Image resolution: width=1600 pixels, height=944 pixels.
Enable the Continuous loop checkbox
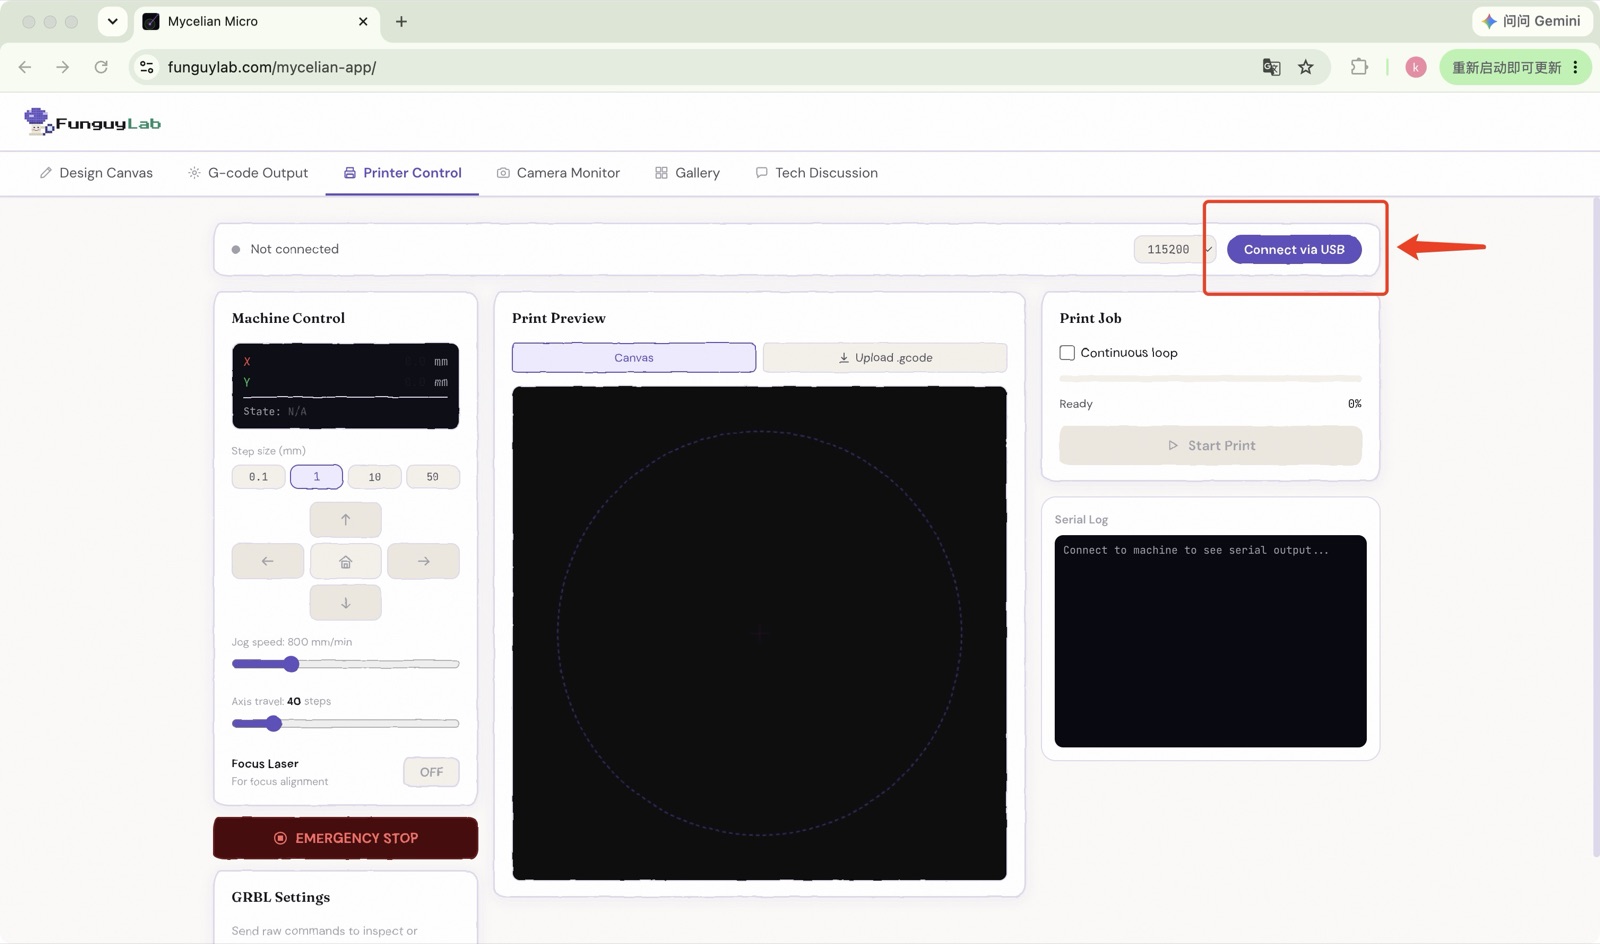[x=1067, y=352]
